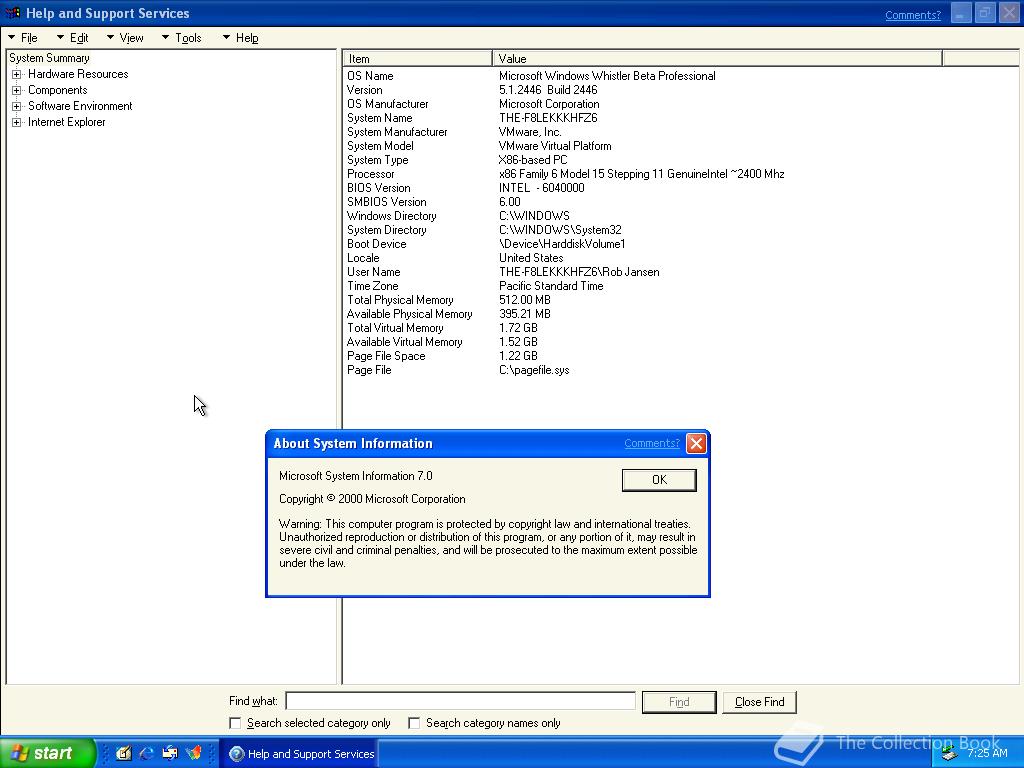Launch Internet Explorer from Quick Launch
This screenshot has width=1024, height=768.
pos(146,753)
